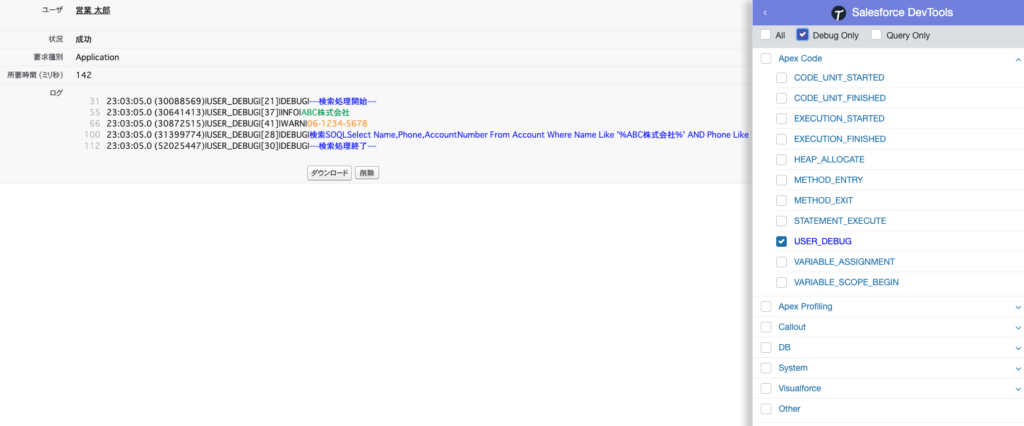Check the METHOD_EXIT checkbox
Screen dimensions: 1024x426
[x=781, y=201]
